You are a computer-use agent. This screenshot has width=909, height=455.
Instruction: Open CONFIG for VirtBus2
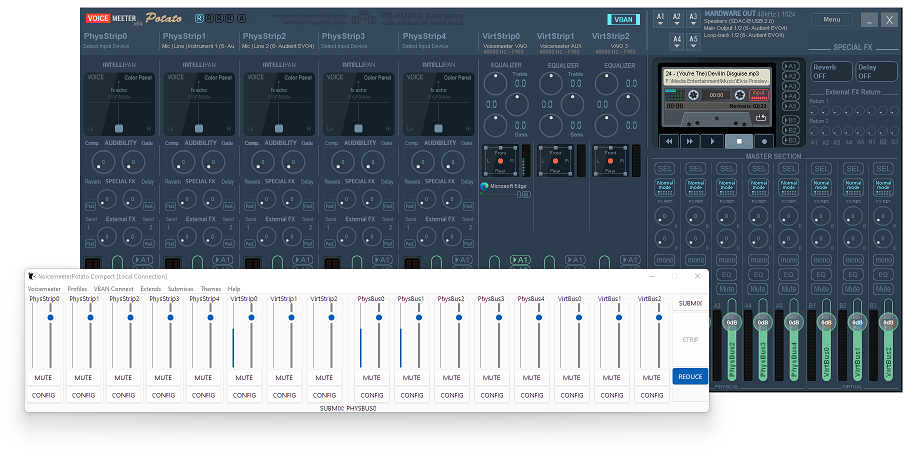tap(650, 395)
